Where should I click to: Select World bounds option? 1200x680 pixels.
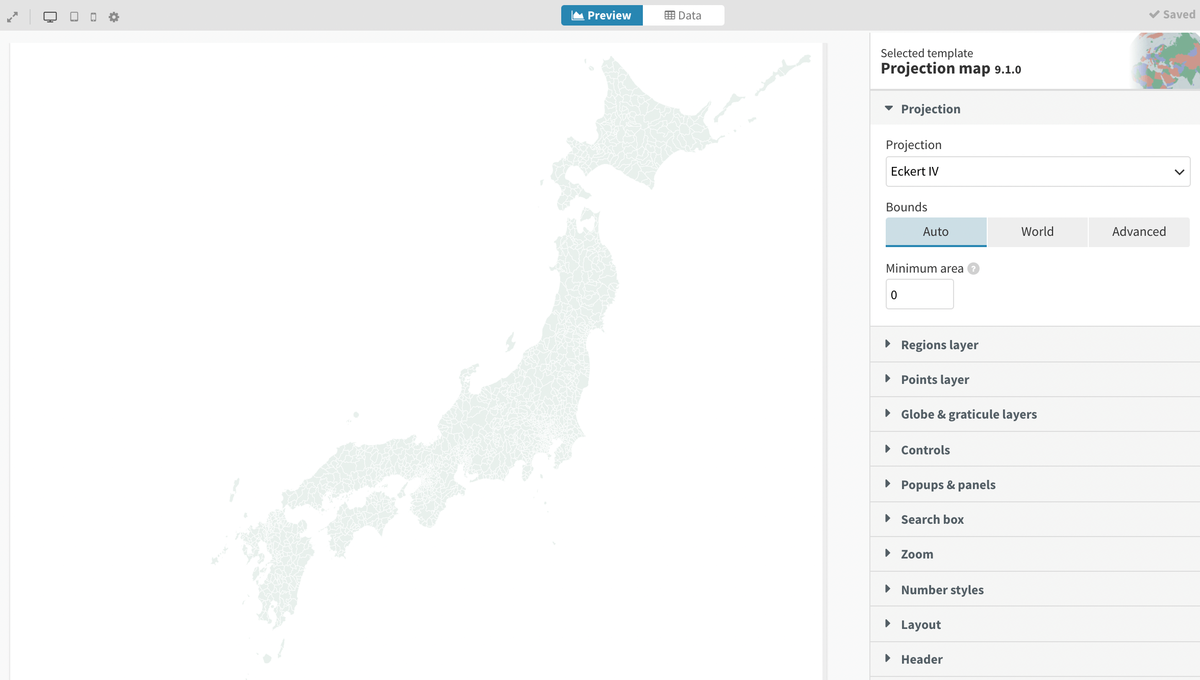1037,231
